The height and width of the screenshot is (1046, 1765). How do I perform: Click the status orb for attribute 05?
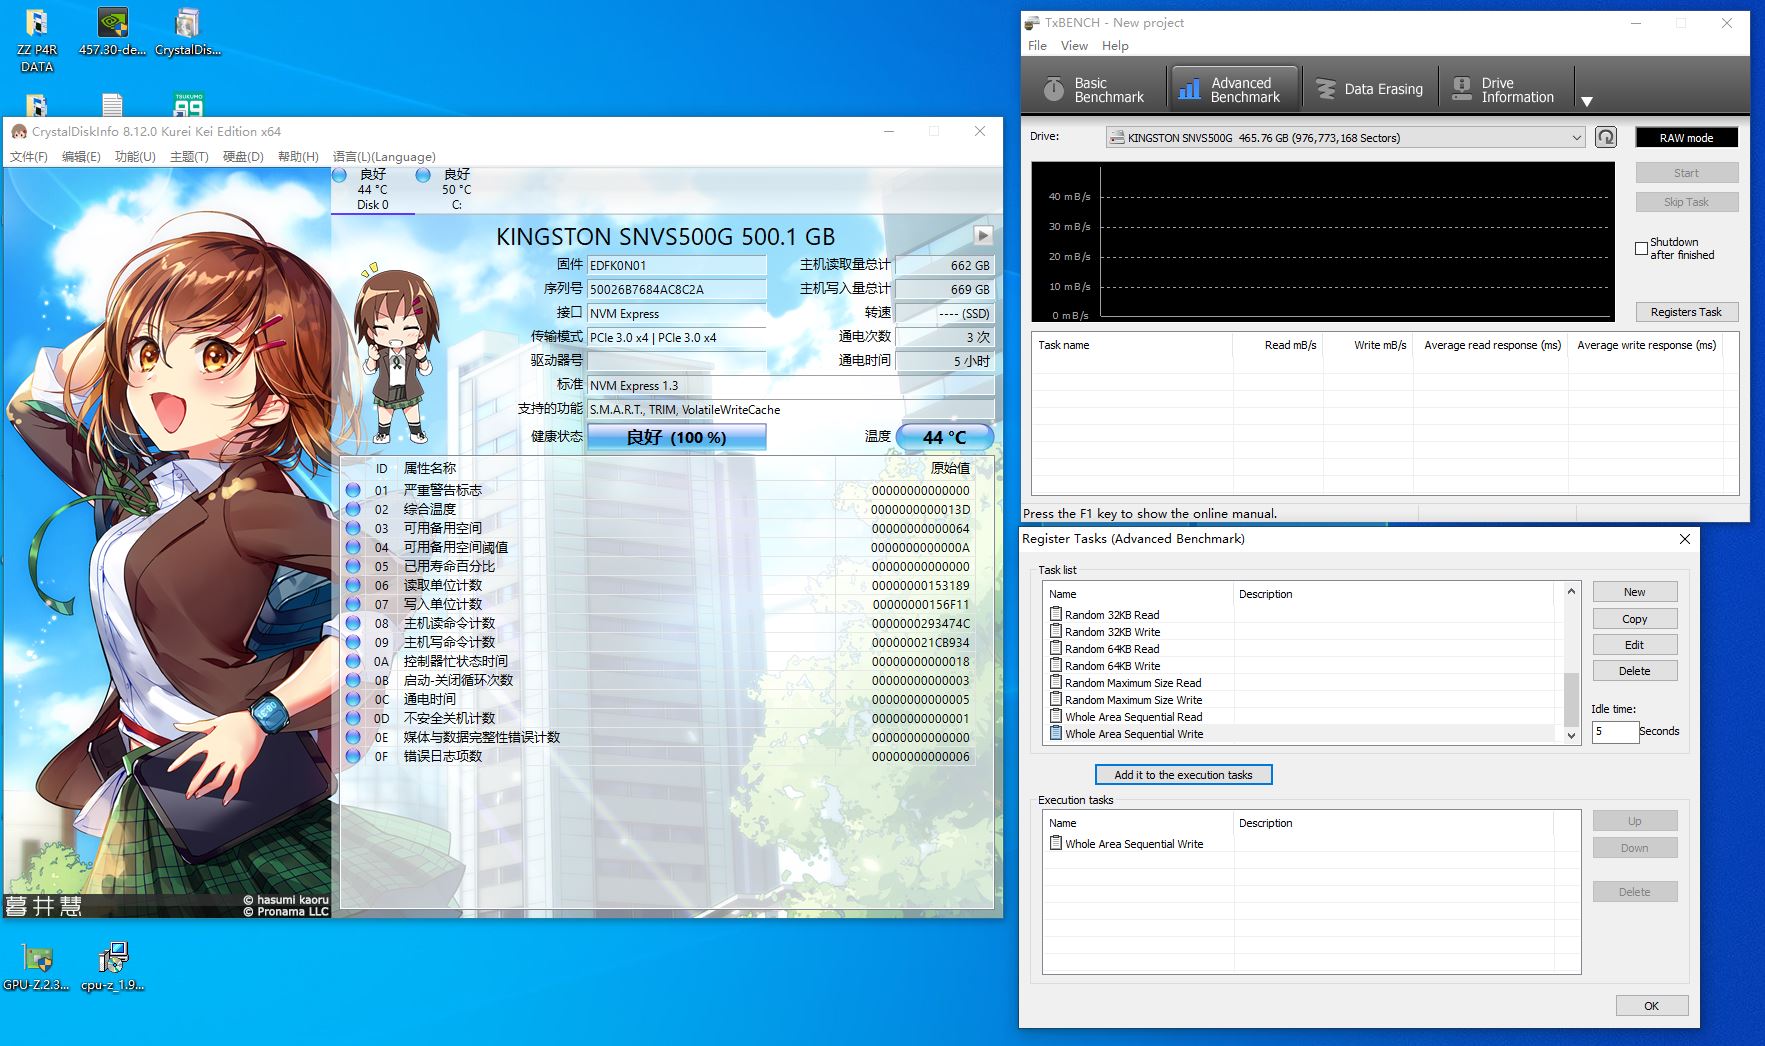(353, 566)
